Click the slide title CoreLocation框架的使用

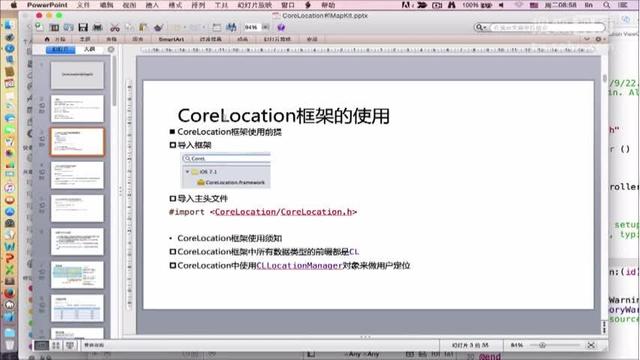[x=284, y=116]
